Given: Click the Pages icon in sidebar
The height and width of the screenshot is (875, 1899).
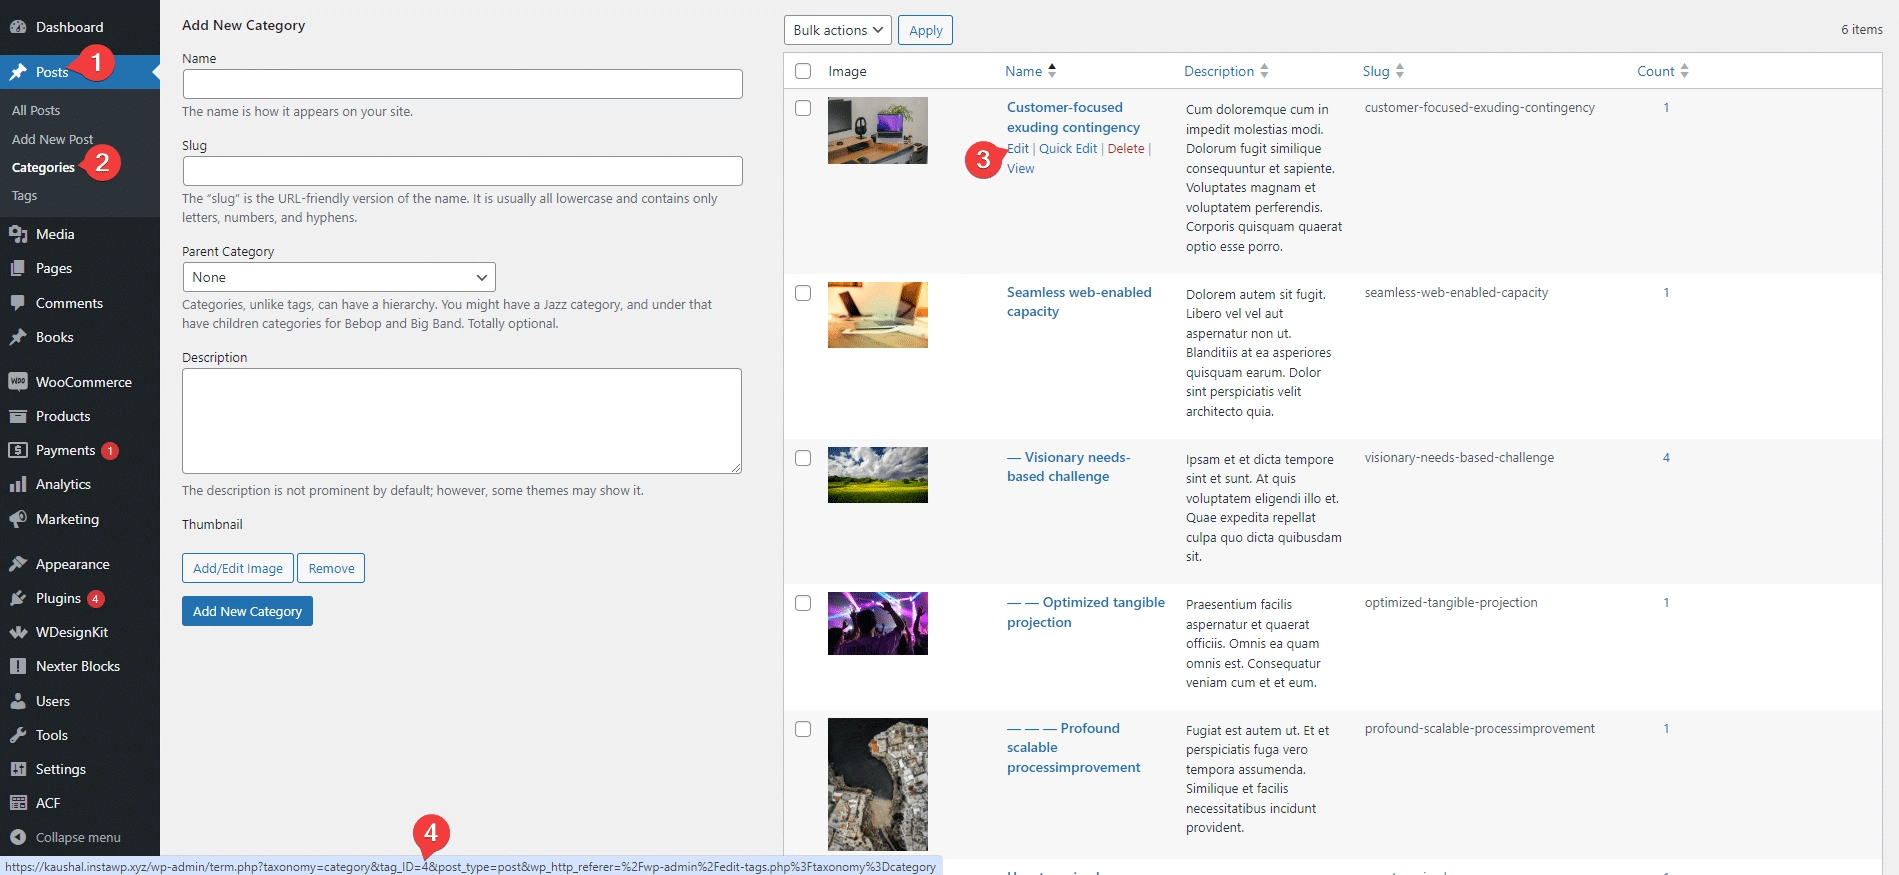Looking at the screenshot, I should point(18,268).
